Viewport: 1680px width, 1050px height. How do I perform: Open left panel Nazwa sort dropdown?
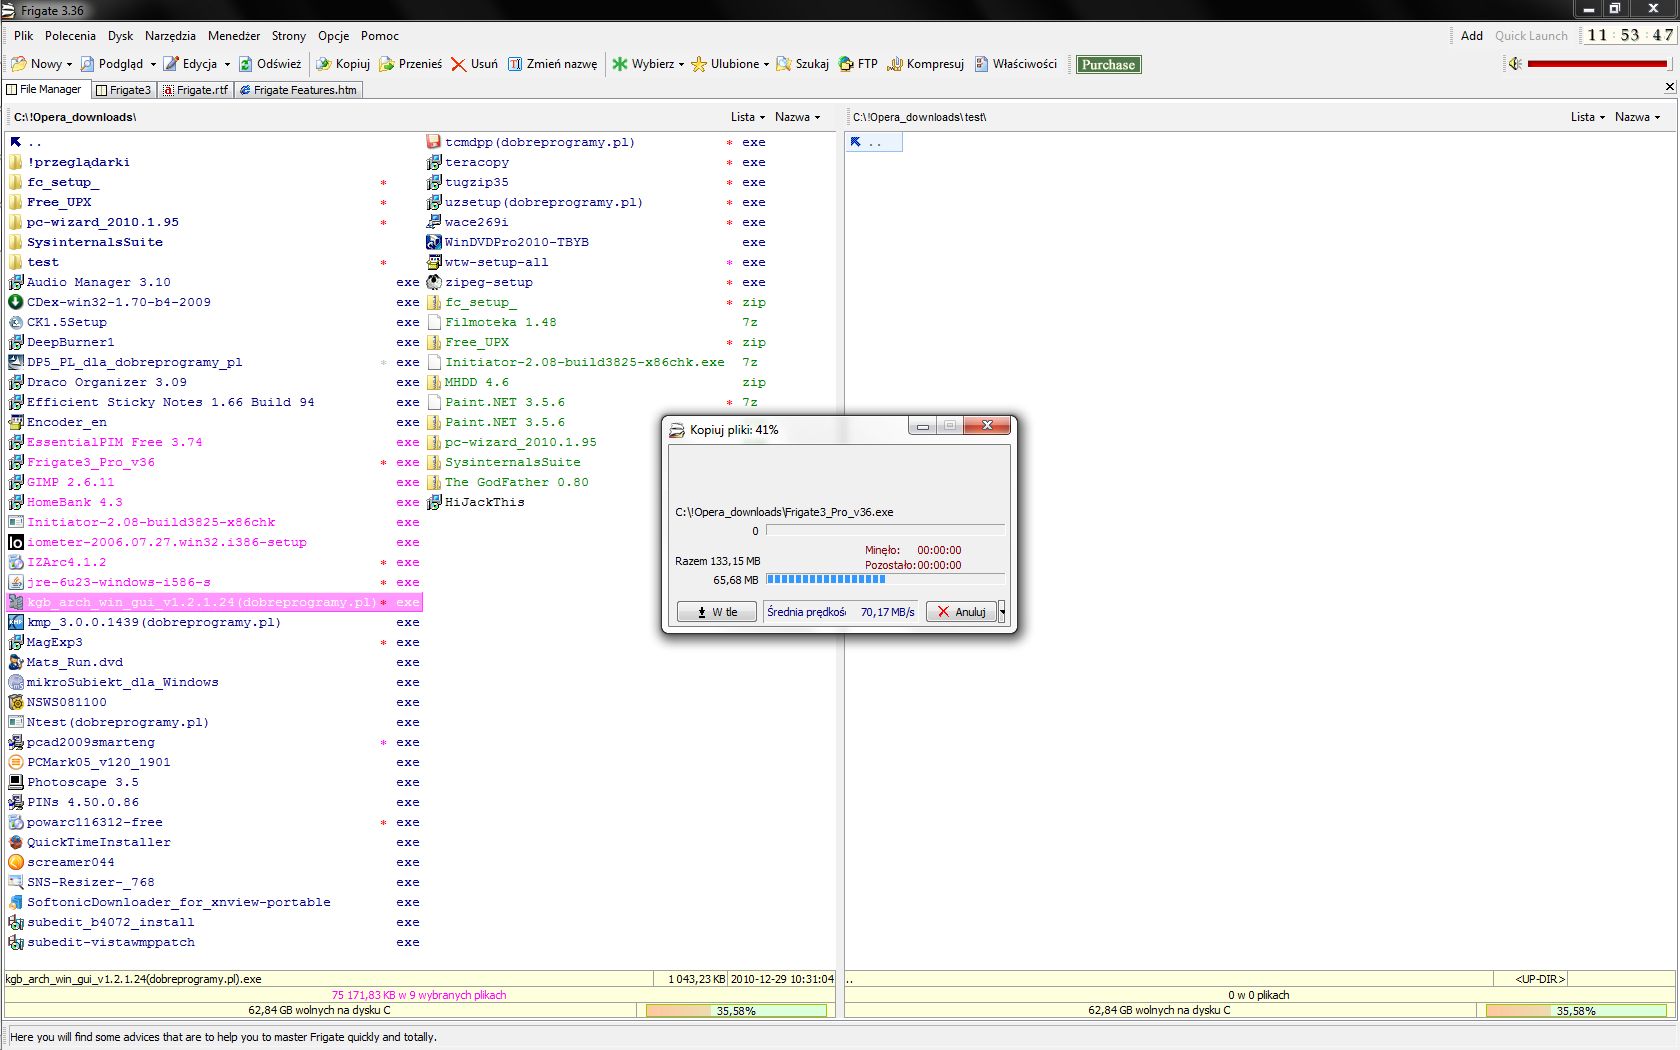coord(797,117)
